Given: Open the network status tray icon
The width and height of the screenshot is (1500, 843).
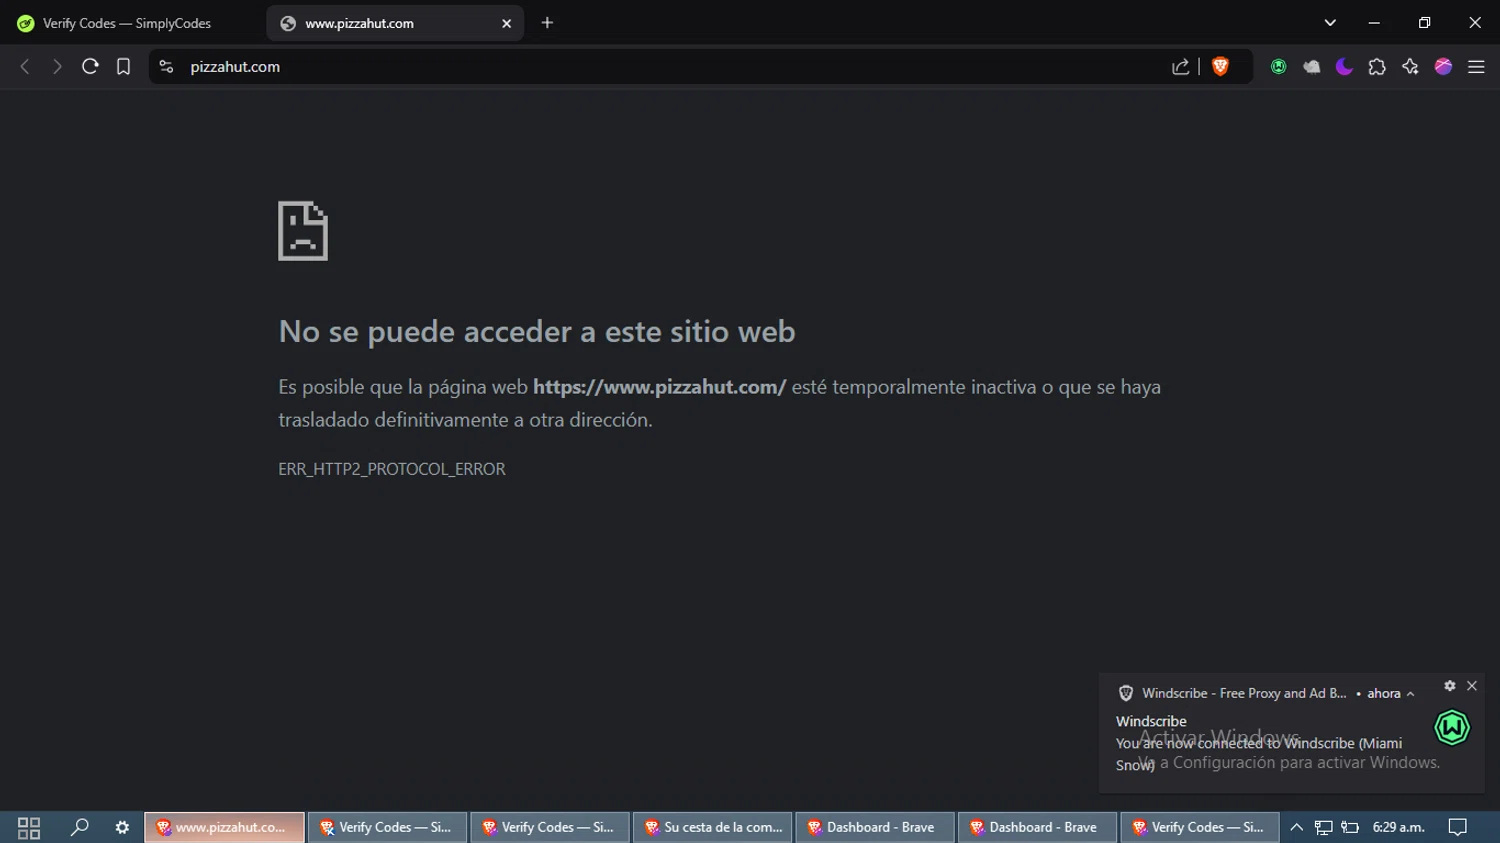Looking at the screenshot, I should tap(1323, 827).
